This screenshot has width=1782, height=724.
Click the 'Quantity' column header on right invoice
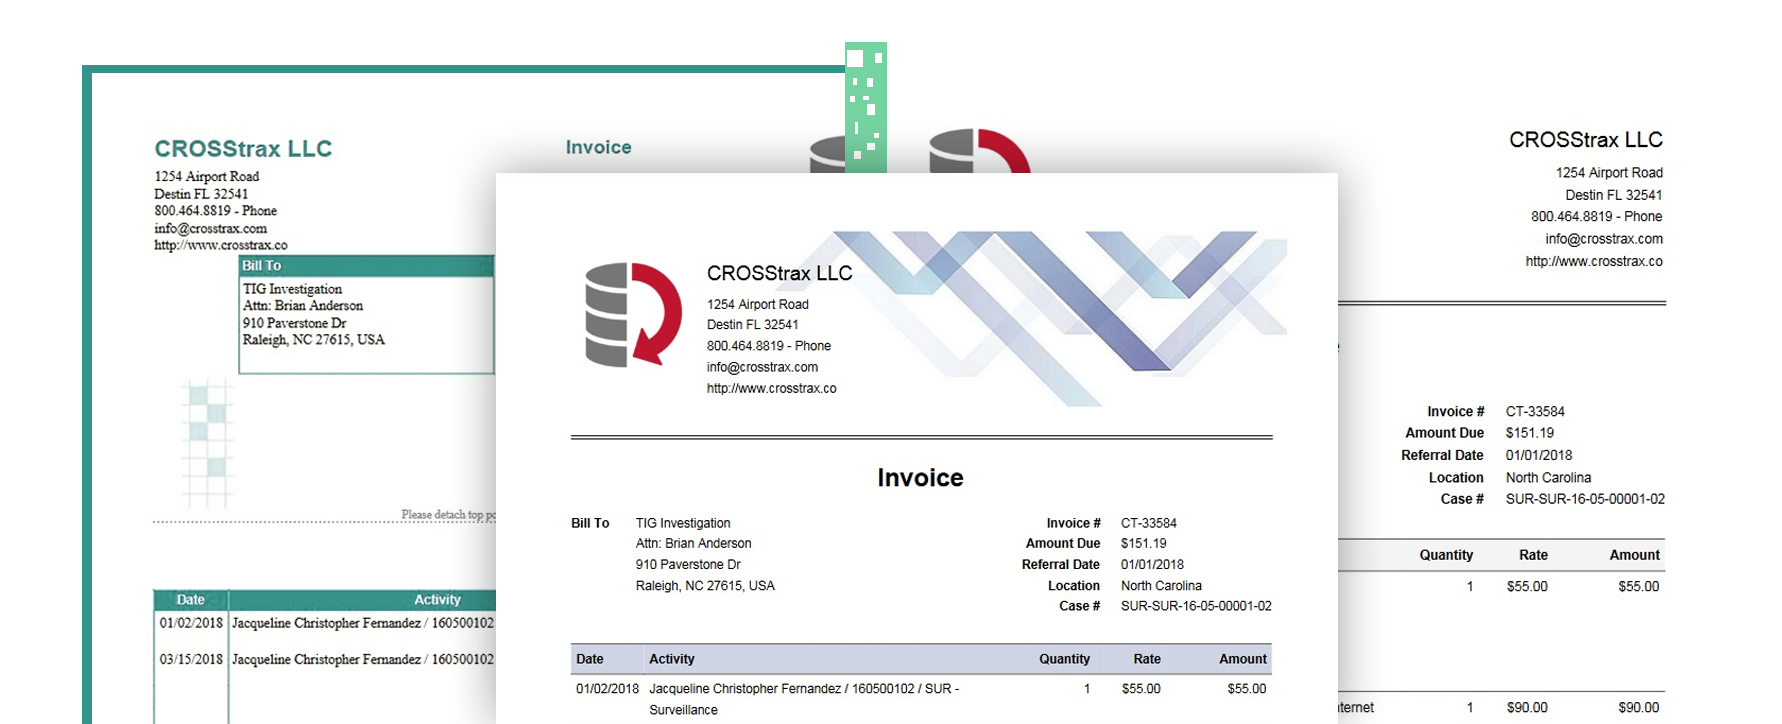click(1446, 555)
